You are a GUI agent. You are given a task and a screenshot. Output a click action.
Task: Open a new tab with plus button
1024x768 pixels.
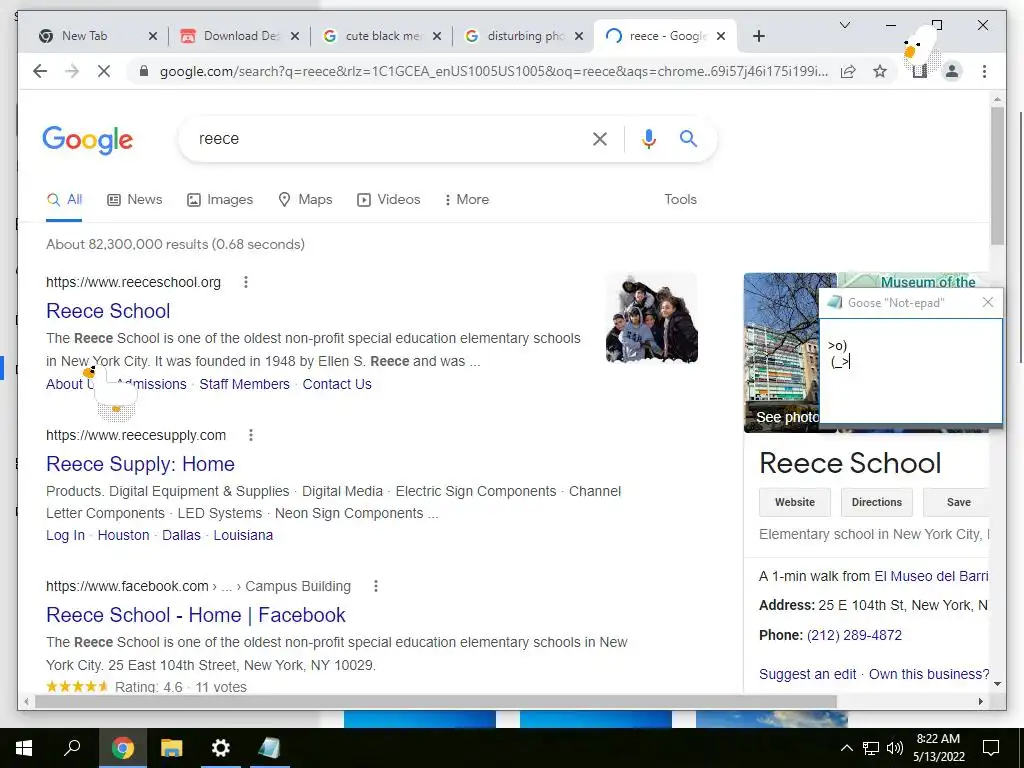tap(758, 36)
